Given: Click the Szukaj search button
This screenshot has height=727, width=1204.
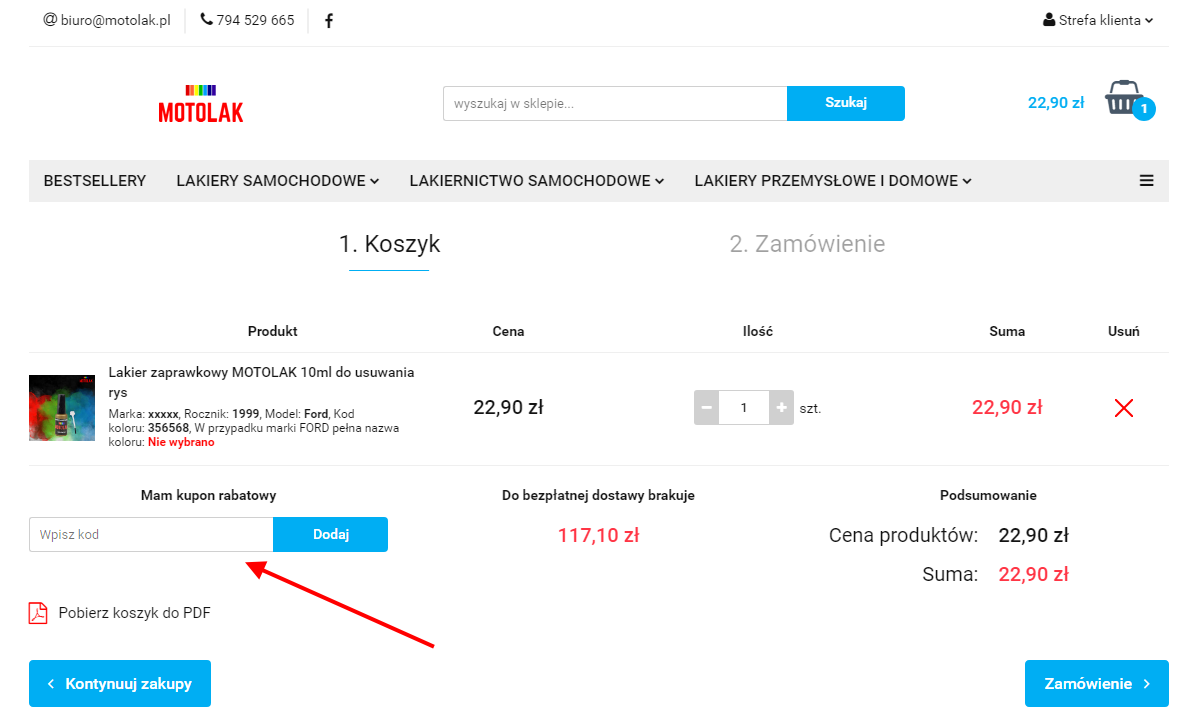Looking at the screenshot, I should 846,103.
